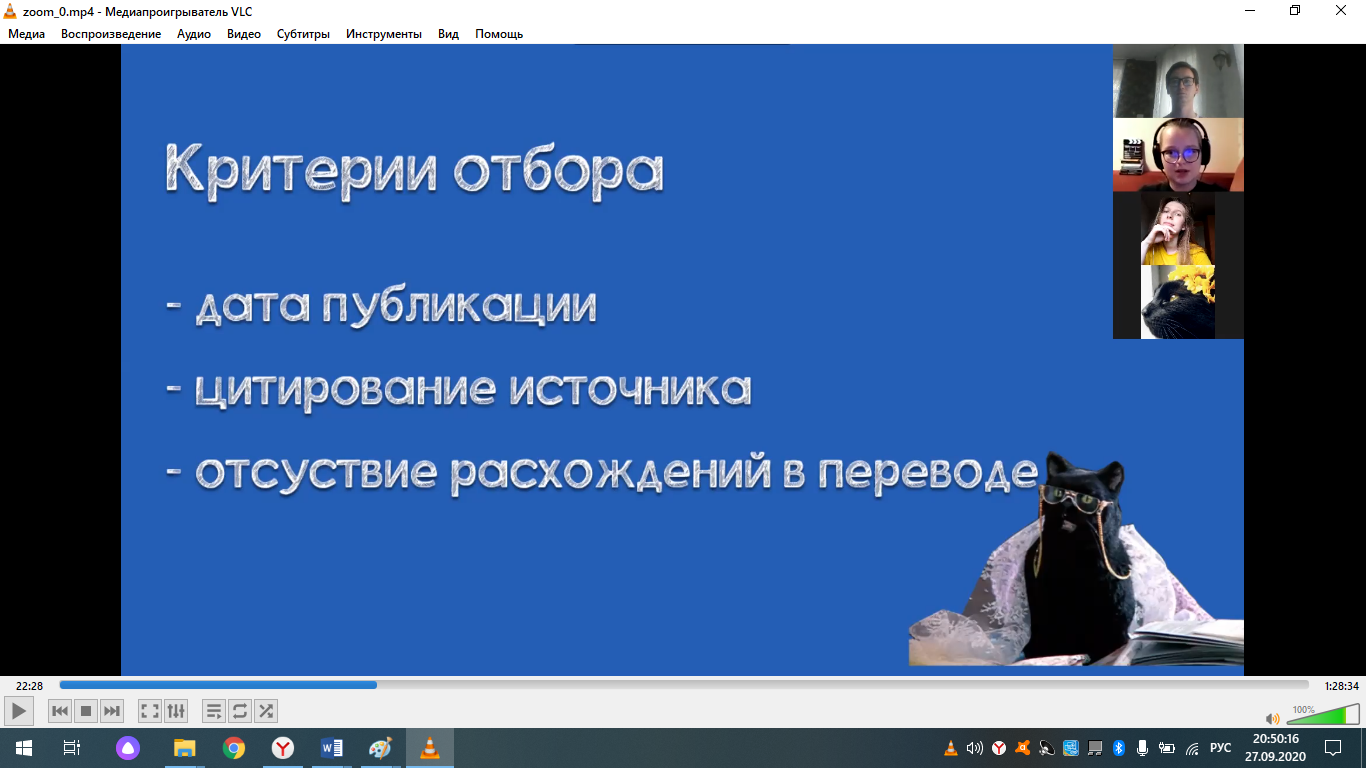The width and height of the screenshot is (1366, 768).
Task: Open the Windows Start menu
Action: (23, 748)
